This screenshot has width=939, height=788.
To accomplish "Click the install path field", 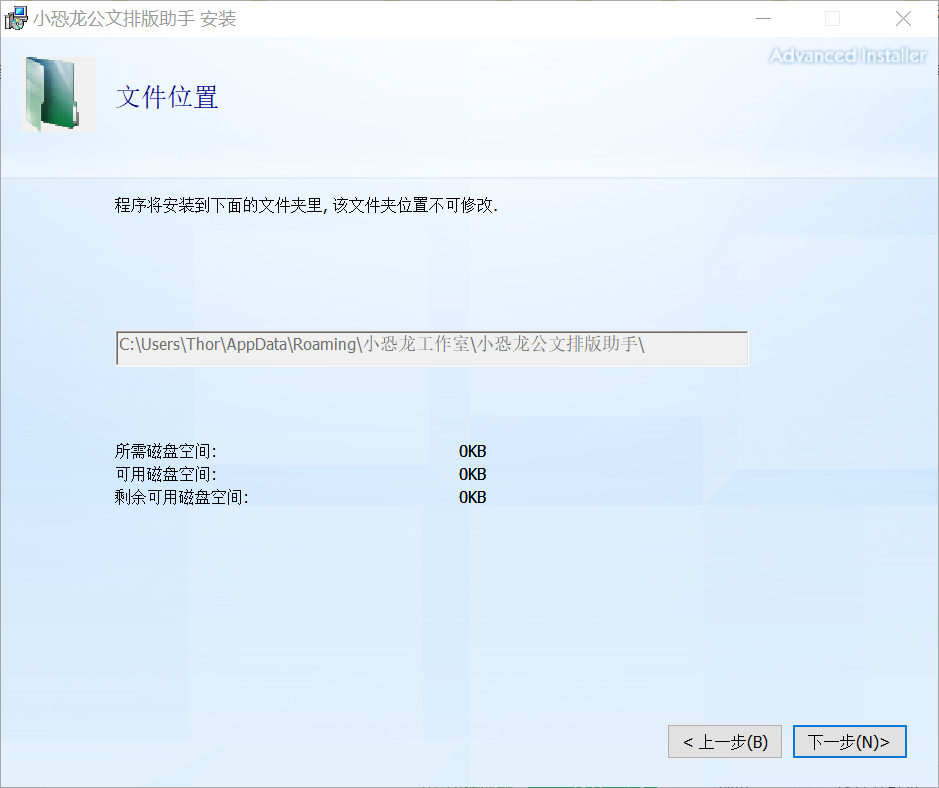I will (x=432, y=348).
